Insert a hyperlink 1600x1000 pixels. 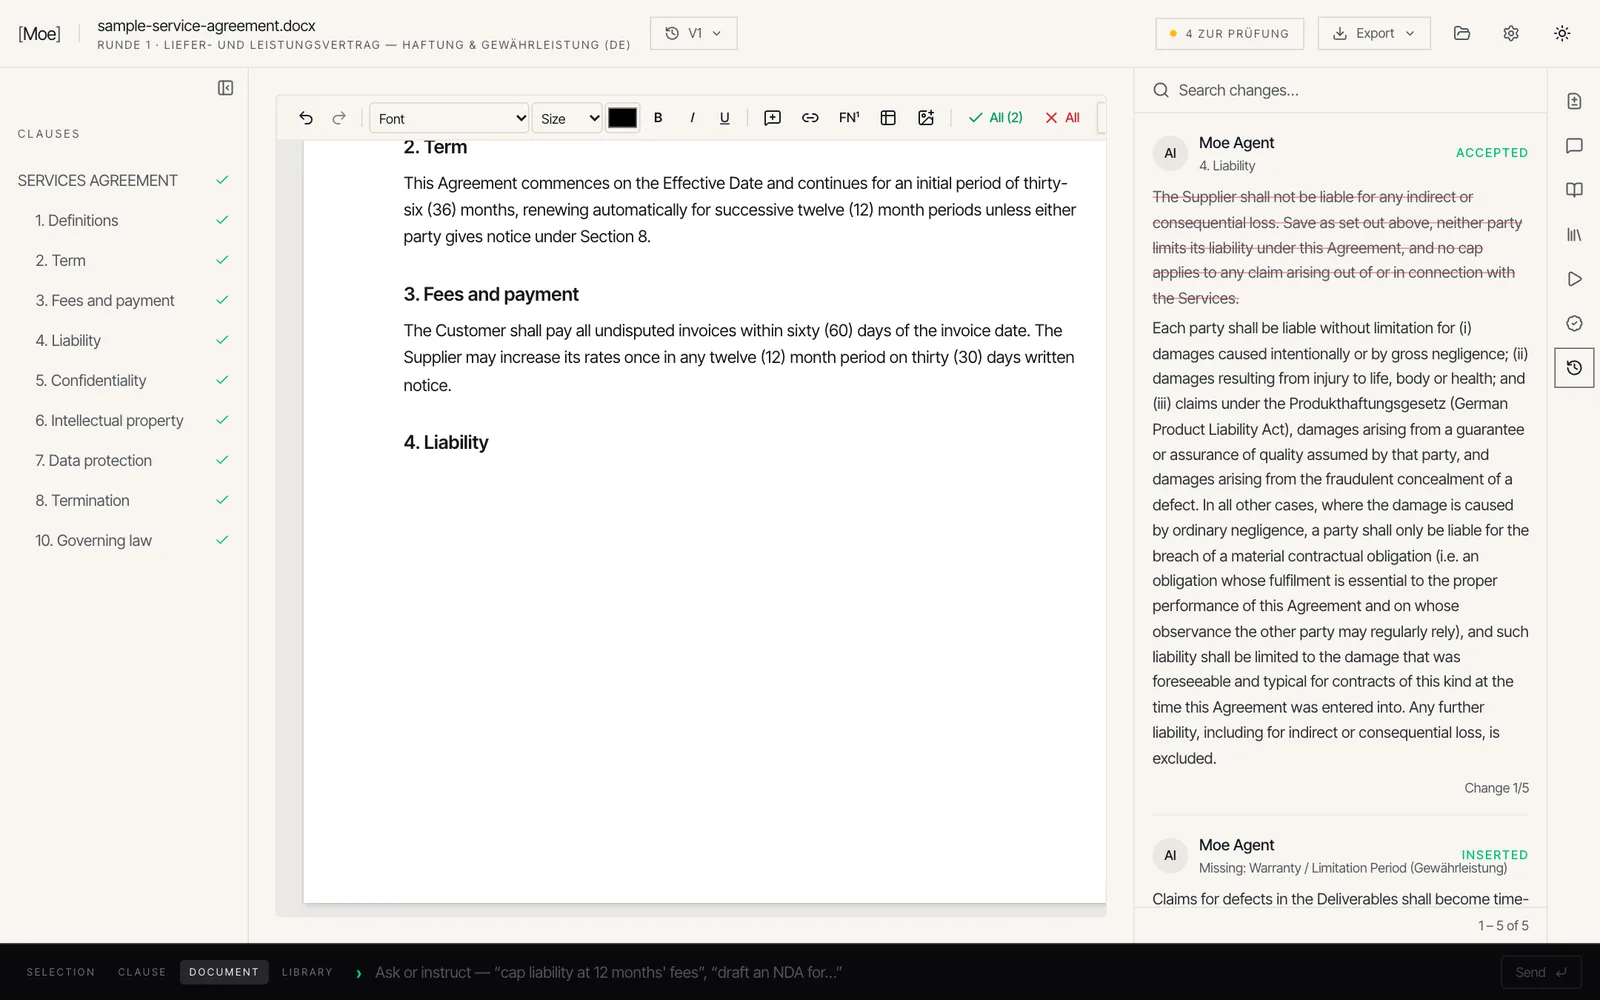tap(810, 118)
